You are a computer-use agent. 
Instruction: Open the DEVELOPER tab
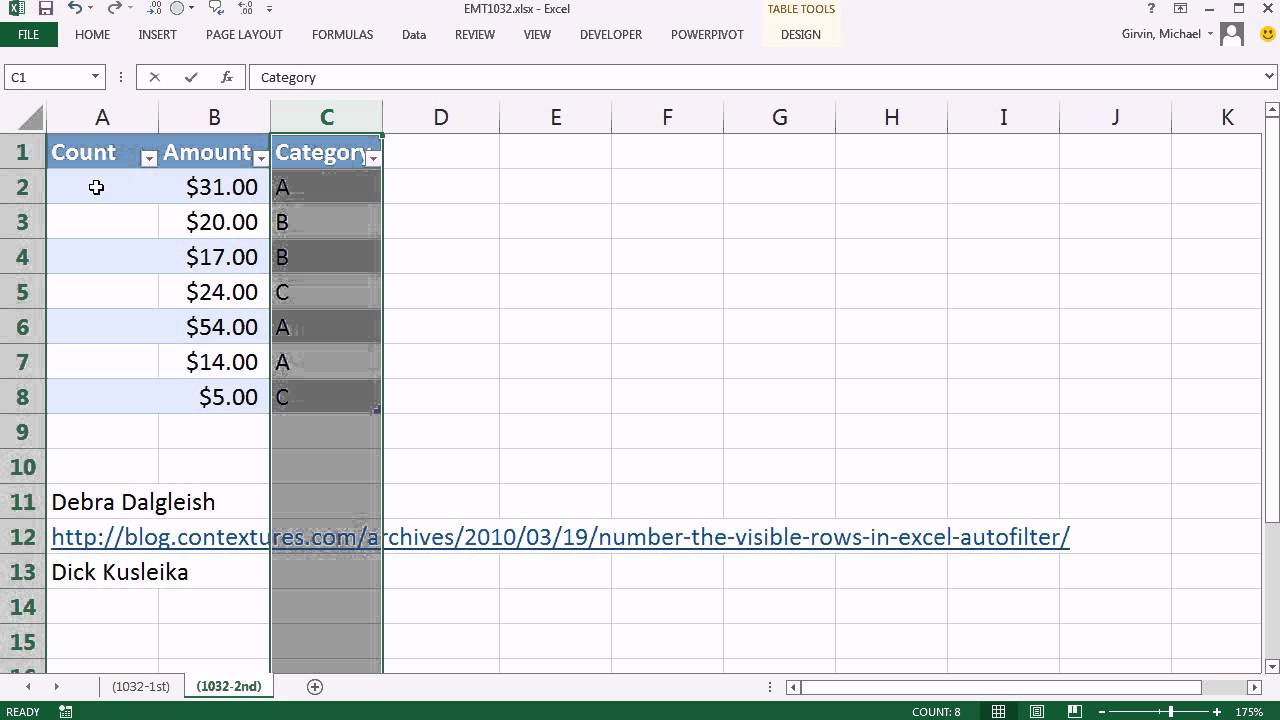tap(611, 34)
